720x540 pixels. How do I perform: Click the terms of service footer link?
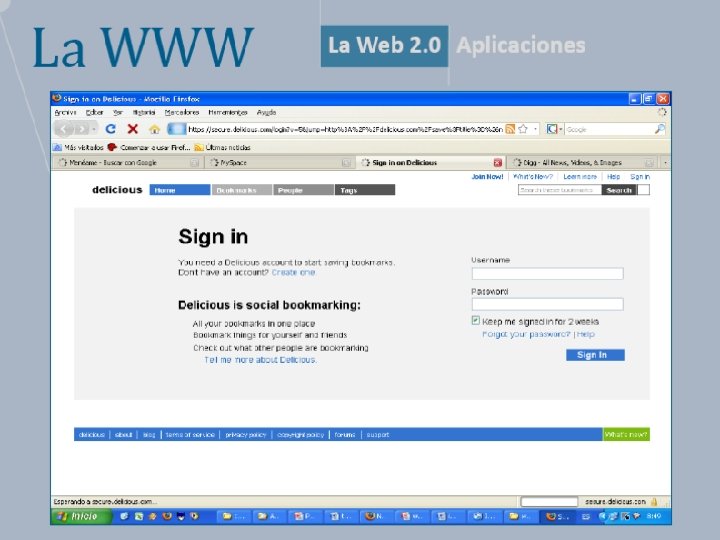pos(190,435)
